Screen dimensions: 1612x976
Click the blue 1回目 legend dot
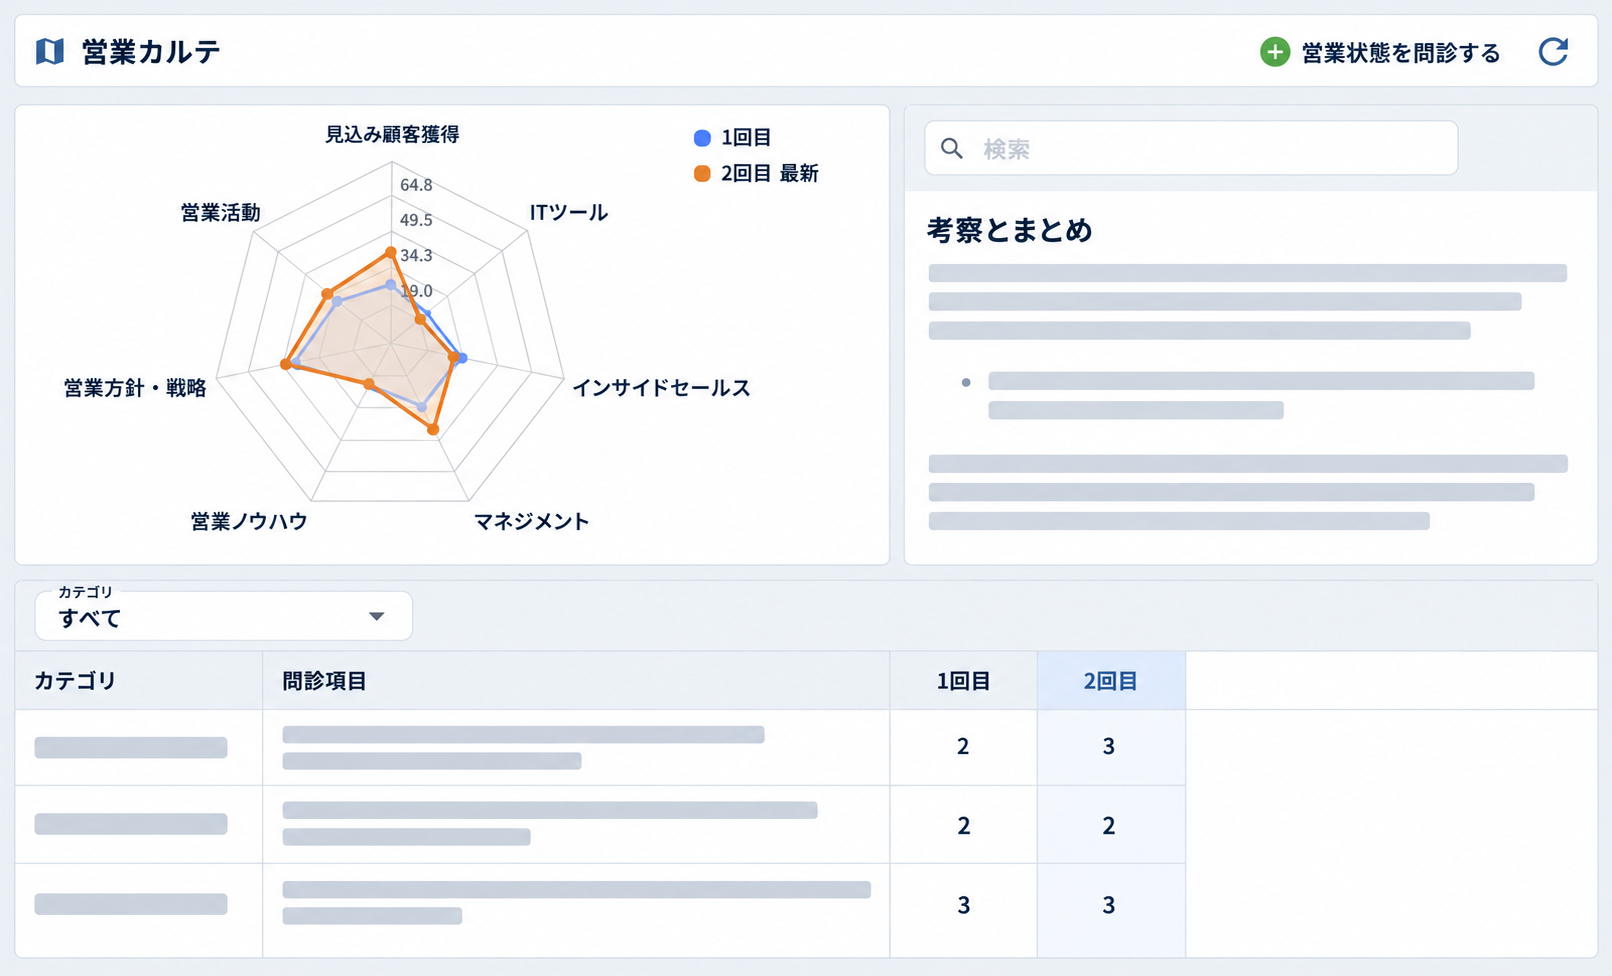702,138
